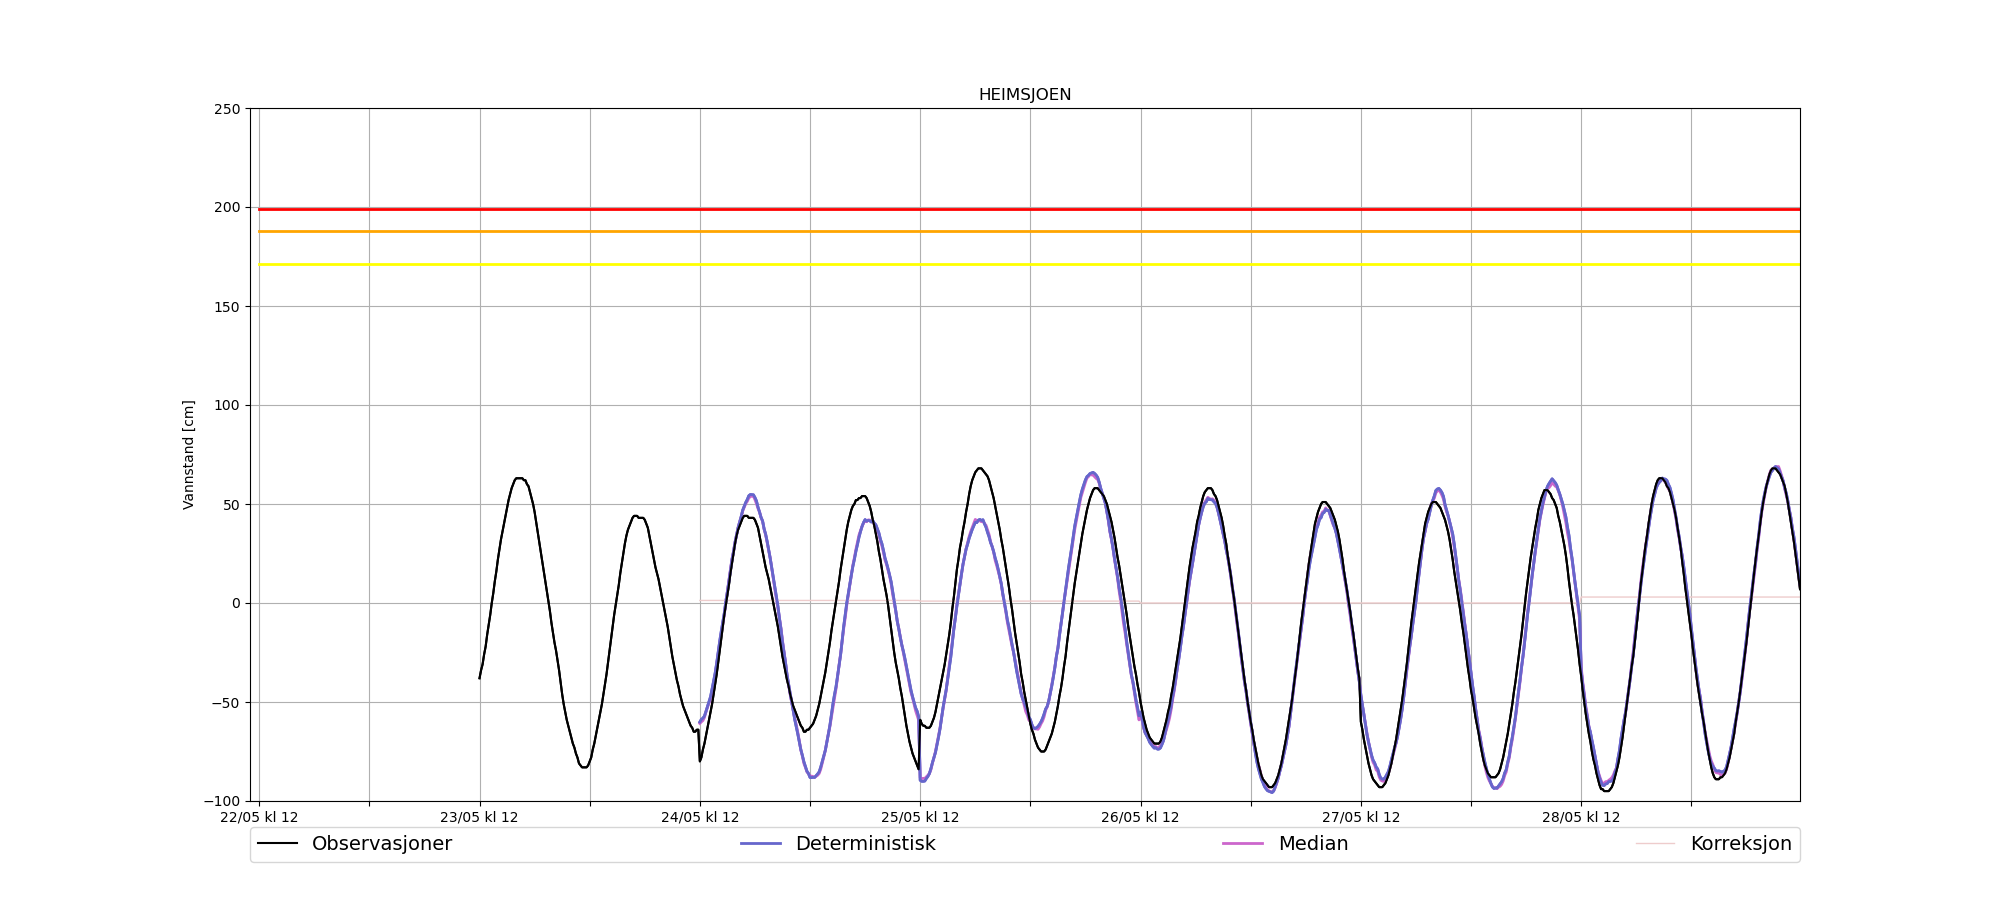Click the 24/05 kl 12 axis tick label
2000x900 pixels.
coord(700,817)
